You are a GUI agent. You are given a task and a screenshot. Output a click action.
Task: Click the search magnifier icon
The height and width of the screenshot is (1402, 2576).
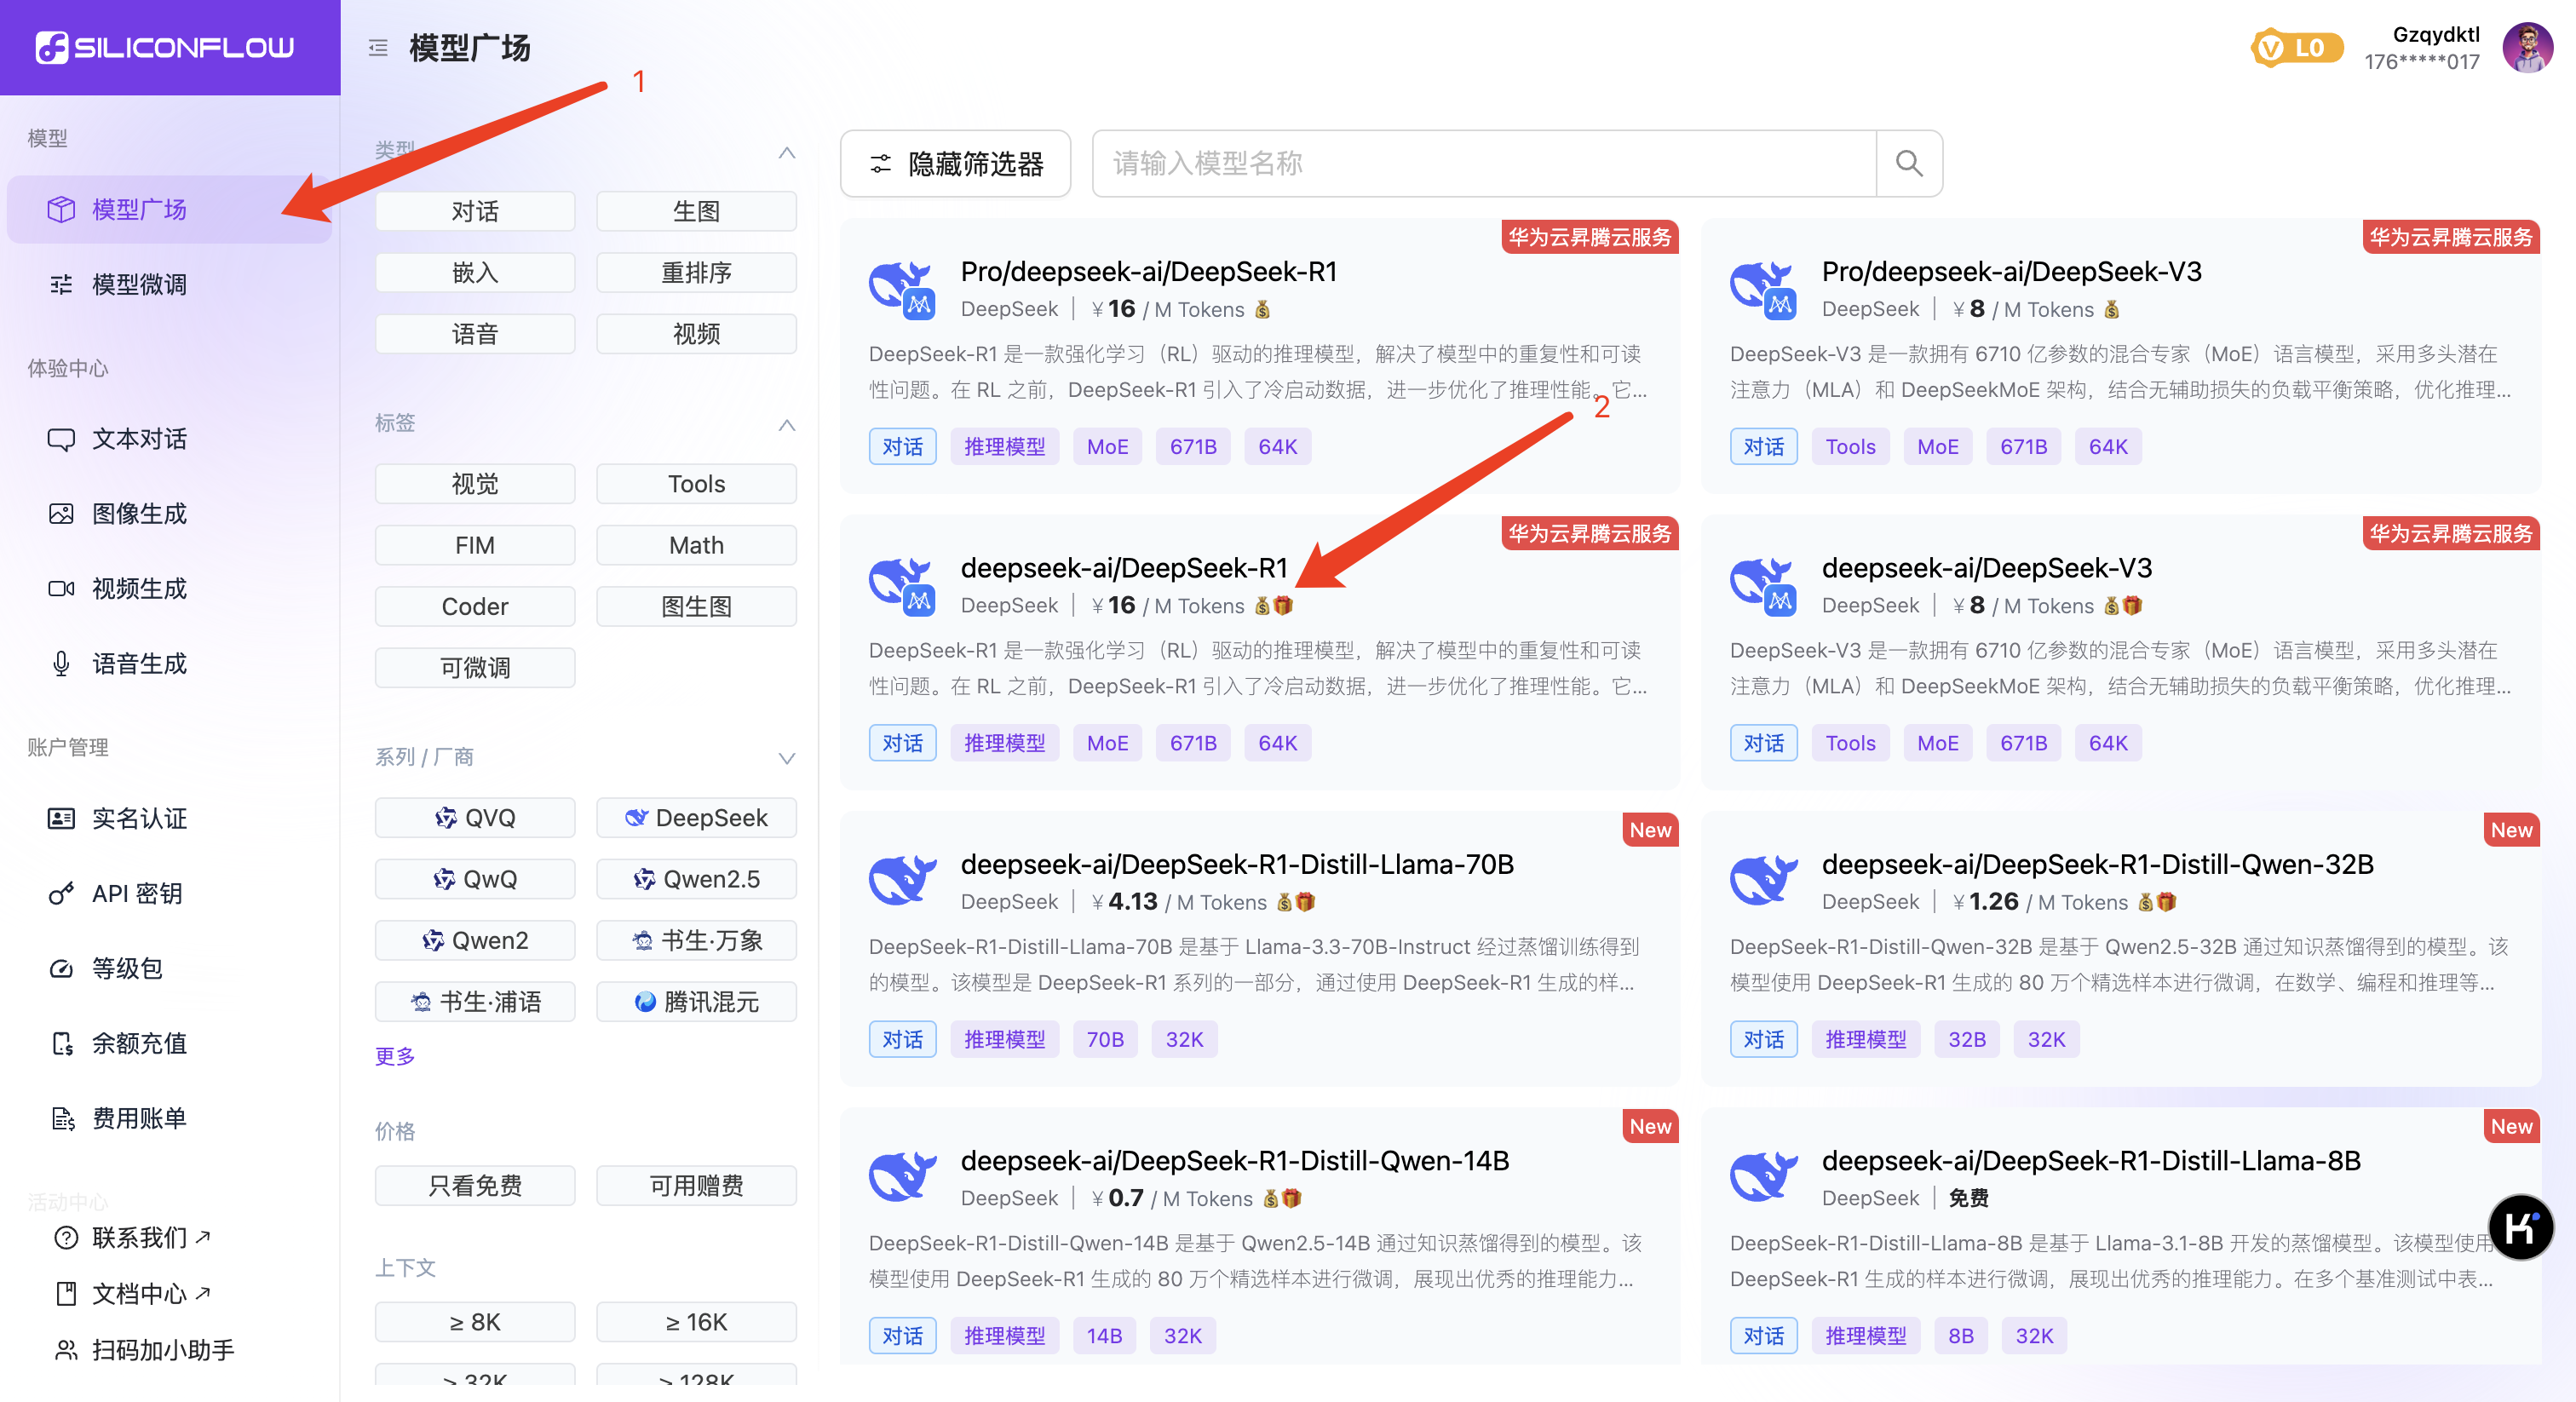coord(1908,163)
